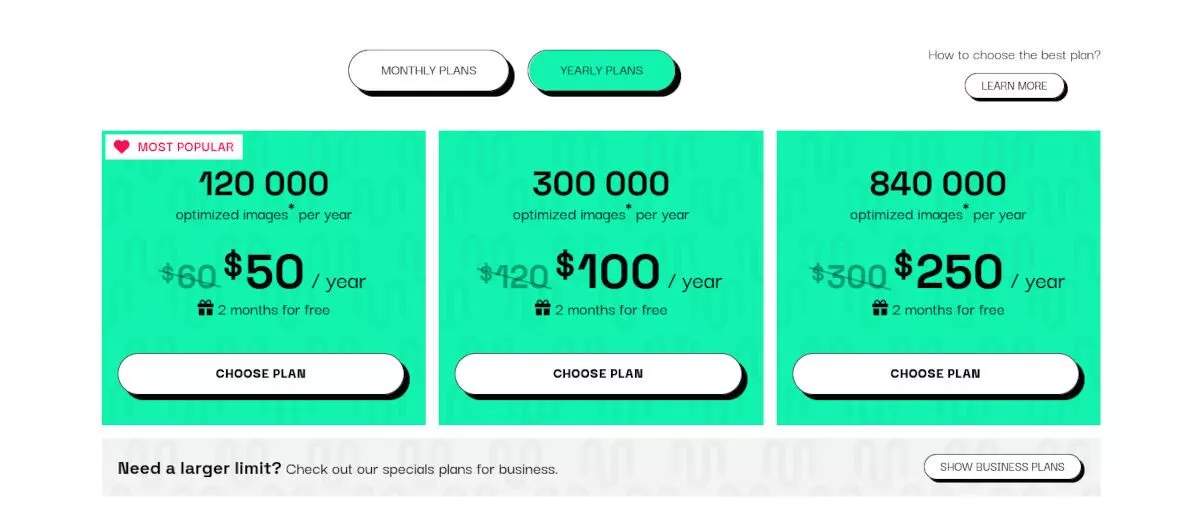Click the gift icon in the $100 plan
The width and height of the screenshot is (1200, 514).
pos(543,309)
